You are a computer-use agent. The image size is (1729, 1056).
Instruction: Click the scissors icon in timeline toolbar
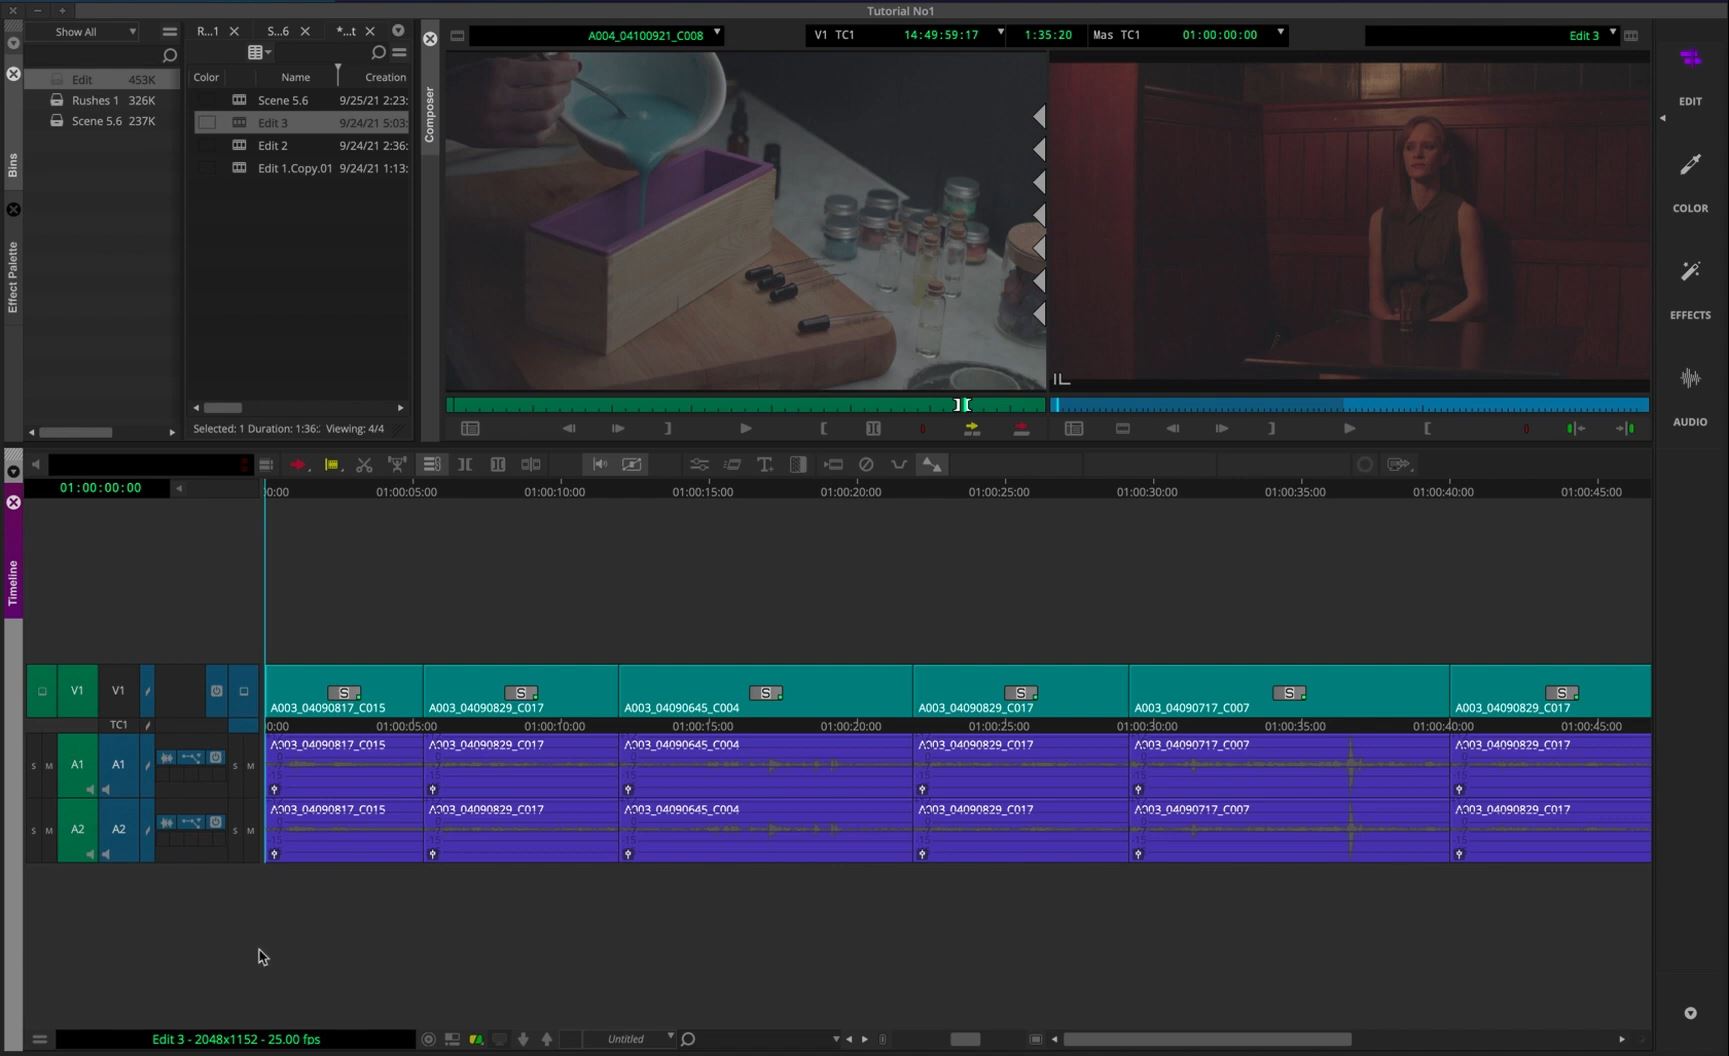pyautogui.click(x=364, y=464)
